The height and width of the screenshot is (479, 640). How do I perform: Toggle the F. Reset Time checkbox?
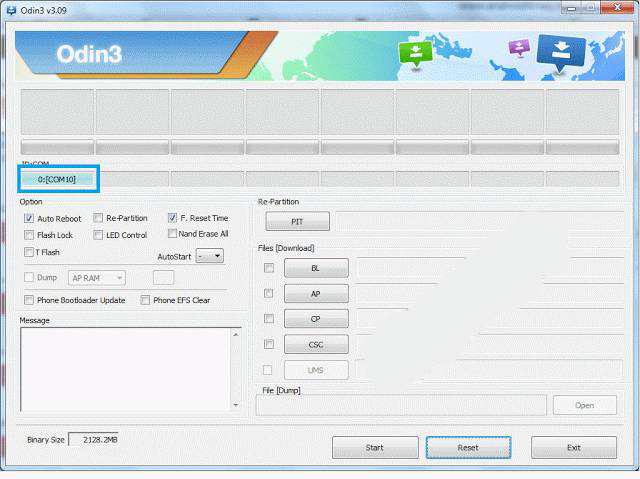pyautogui.click(x=172, y=218)
